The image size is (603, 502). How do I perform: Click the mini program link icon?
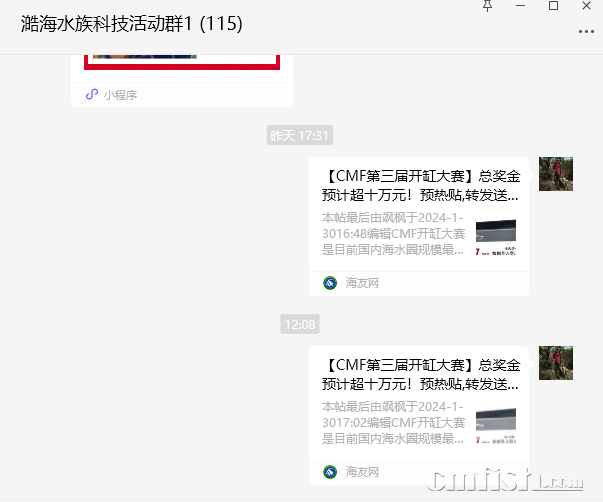pos(92,94)
